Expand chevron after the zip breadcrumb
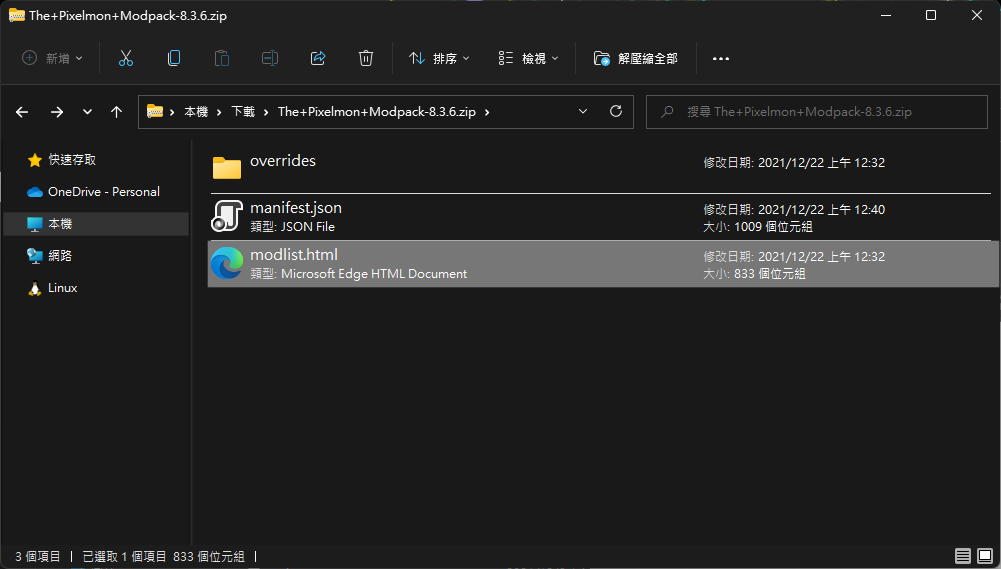This screenshot has height=569, width=1001. (x=487, y=112)
